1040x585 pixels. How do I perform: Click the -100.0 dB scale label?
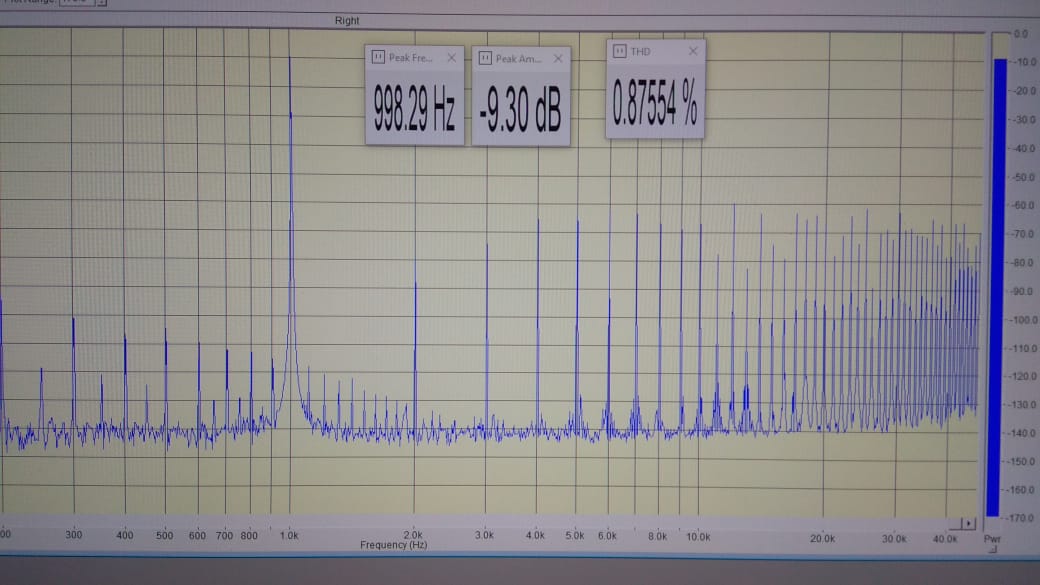point(1023,320)
